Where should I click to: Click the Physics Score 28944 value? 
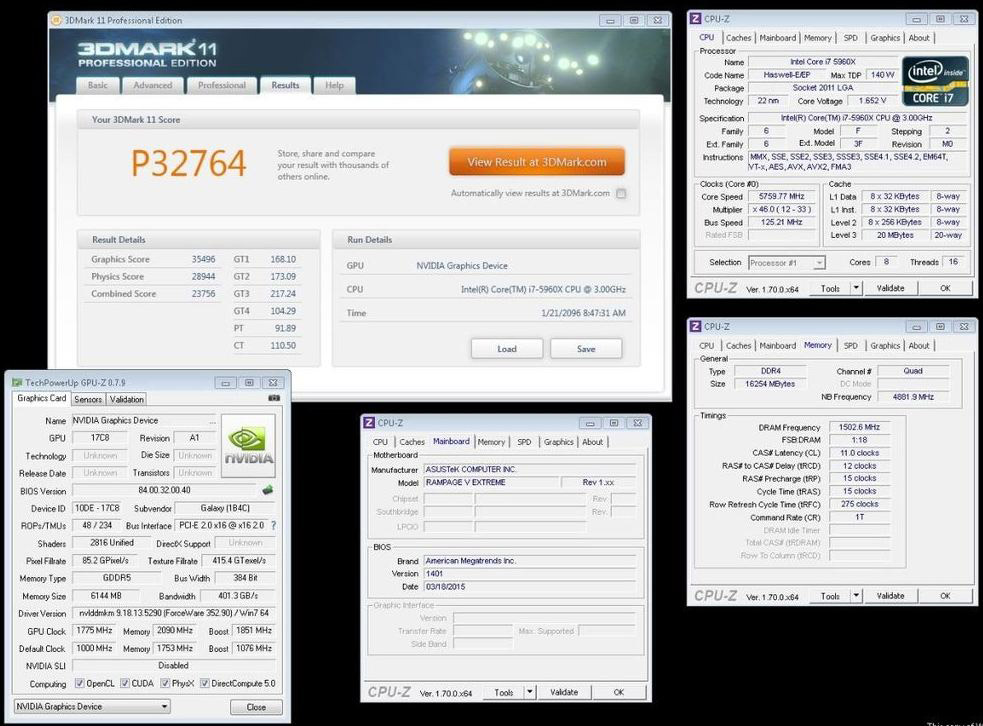[203, 276]
